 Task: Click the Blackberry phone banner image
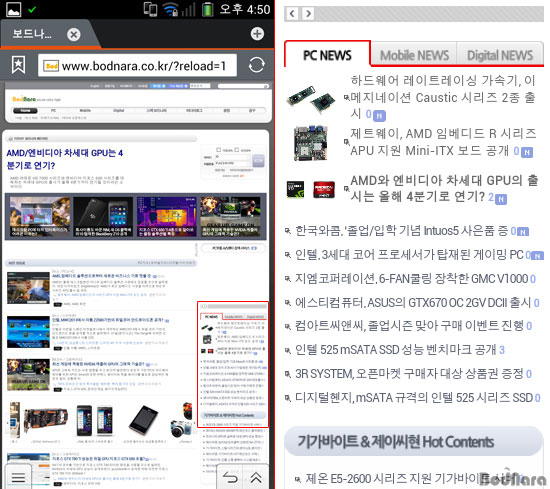[x=103, y=216]
